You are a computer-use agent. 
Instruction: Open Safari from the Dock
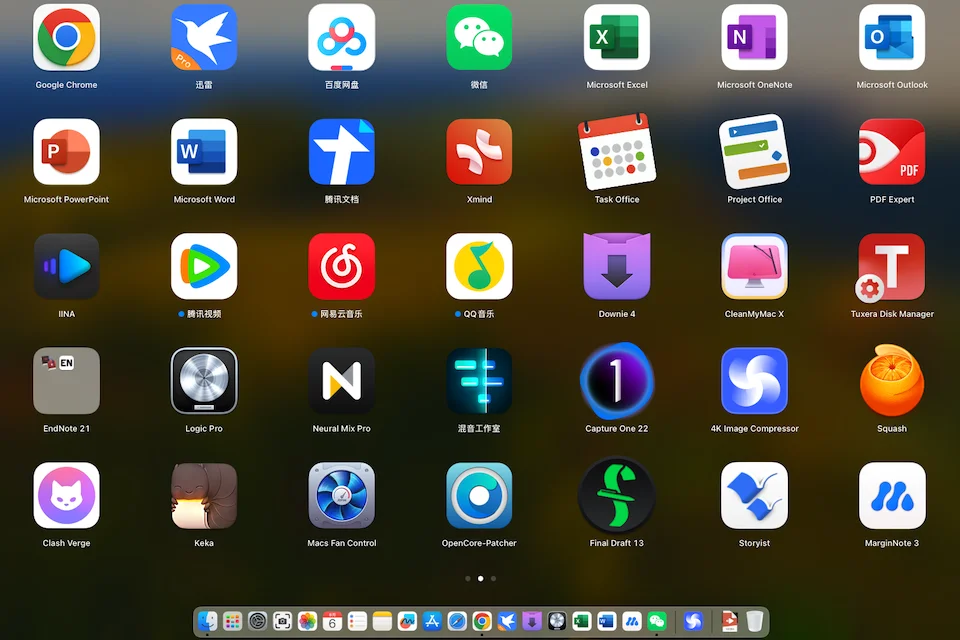click(456, 621)
